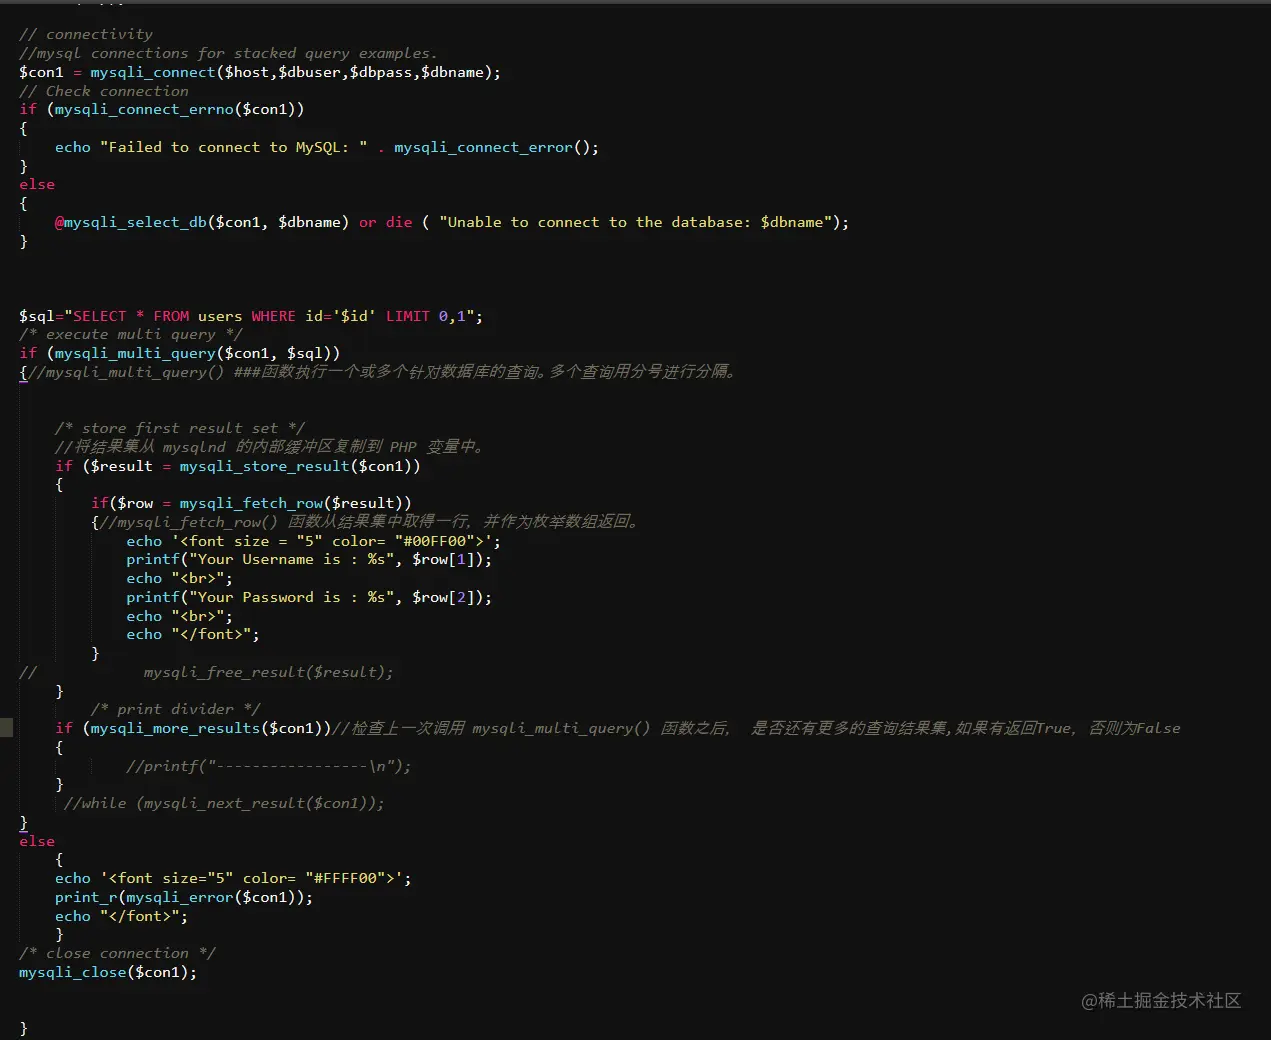This screenshot has width=1271, height=1040.
Task: Click the 'Your Password is' printf line
Action: click(309, 597)
